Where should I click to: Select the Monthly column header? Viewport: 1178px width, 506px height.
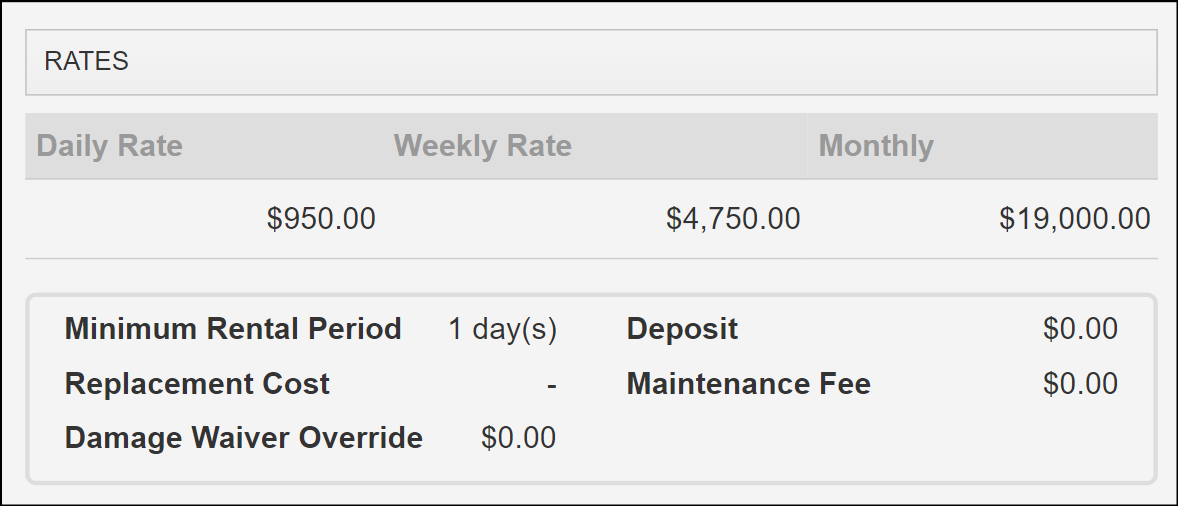(x=875, y=146)
